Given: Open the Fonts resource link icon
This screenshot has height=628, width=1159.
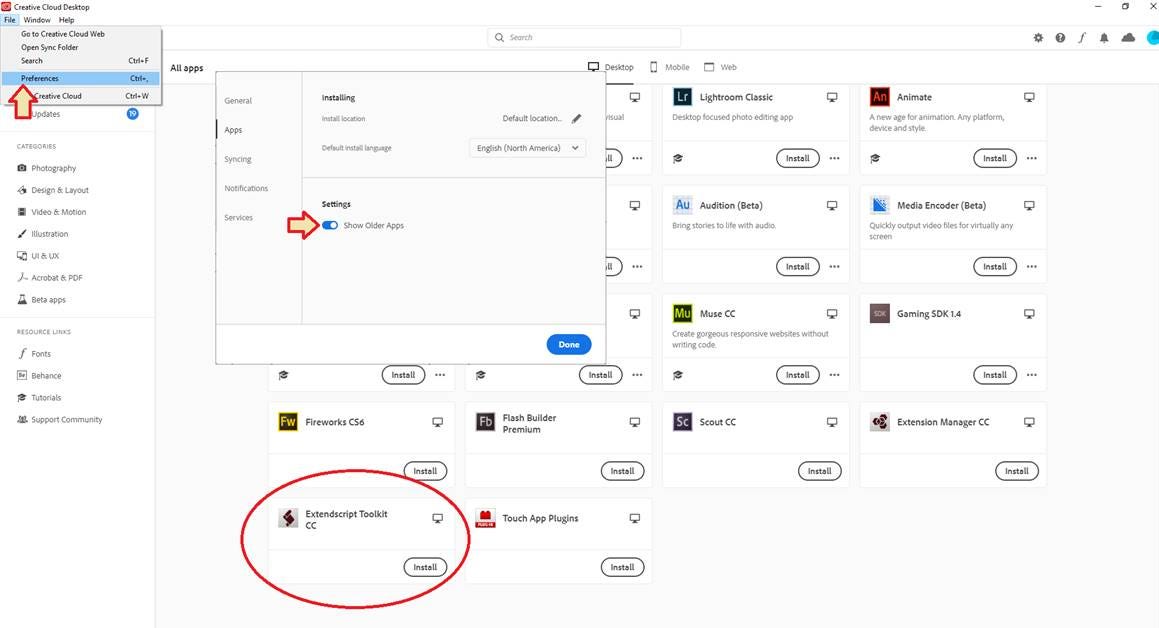Looking at the screenshot, I should point(22,353).
